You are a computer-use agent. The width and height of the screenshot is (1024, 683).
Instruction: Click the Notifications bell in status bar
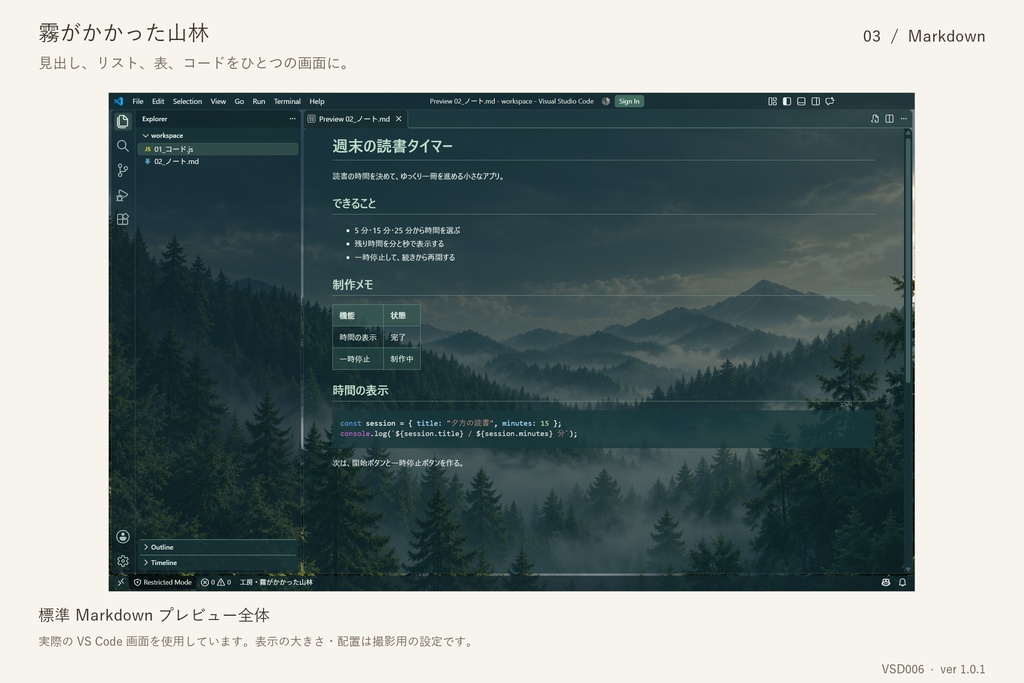pyautogui.click(x=903, y=582)
